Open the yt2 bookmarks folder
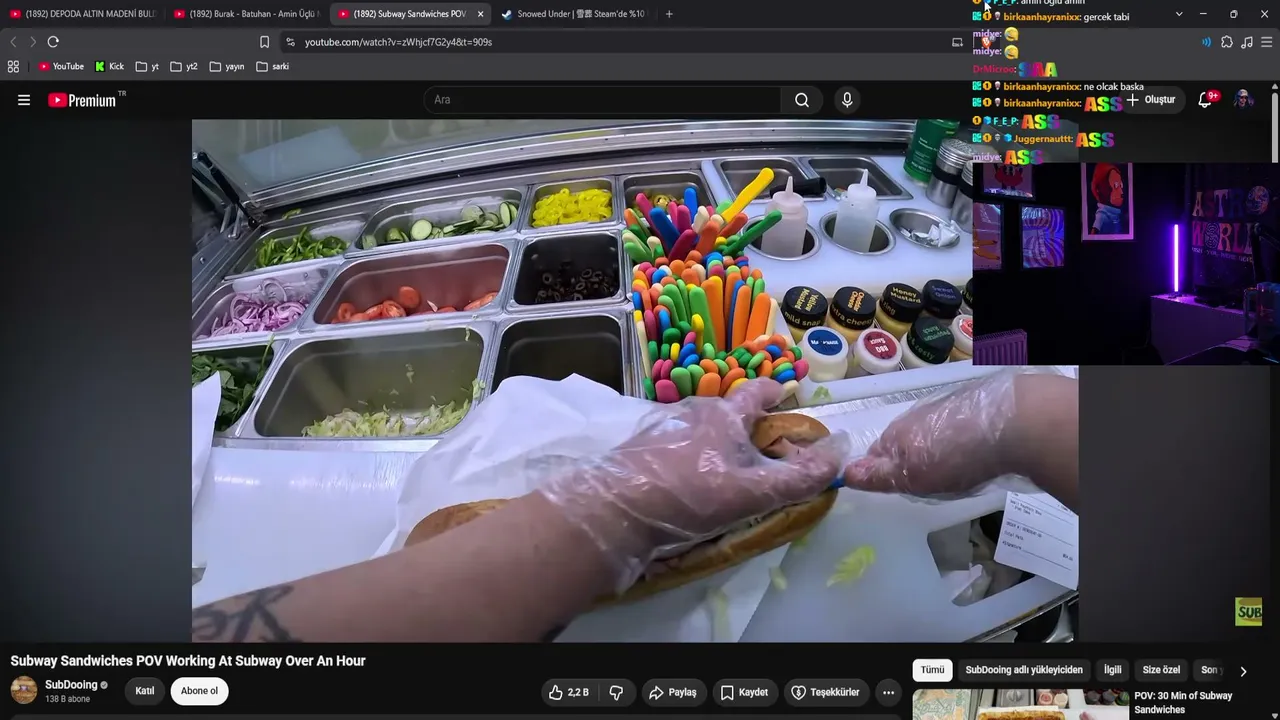1280x720 pixels. point(184,67)
